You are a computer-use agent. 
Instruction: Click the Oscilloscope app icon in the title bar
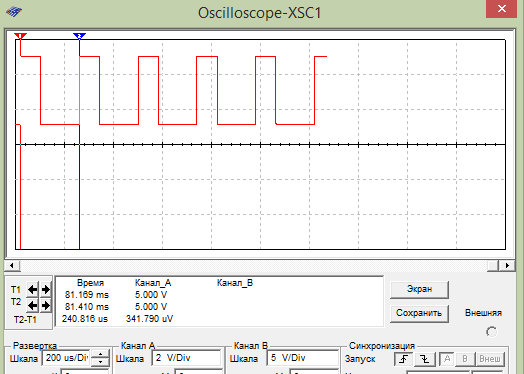pos(14,12)
